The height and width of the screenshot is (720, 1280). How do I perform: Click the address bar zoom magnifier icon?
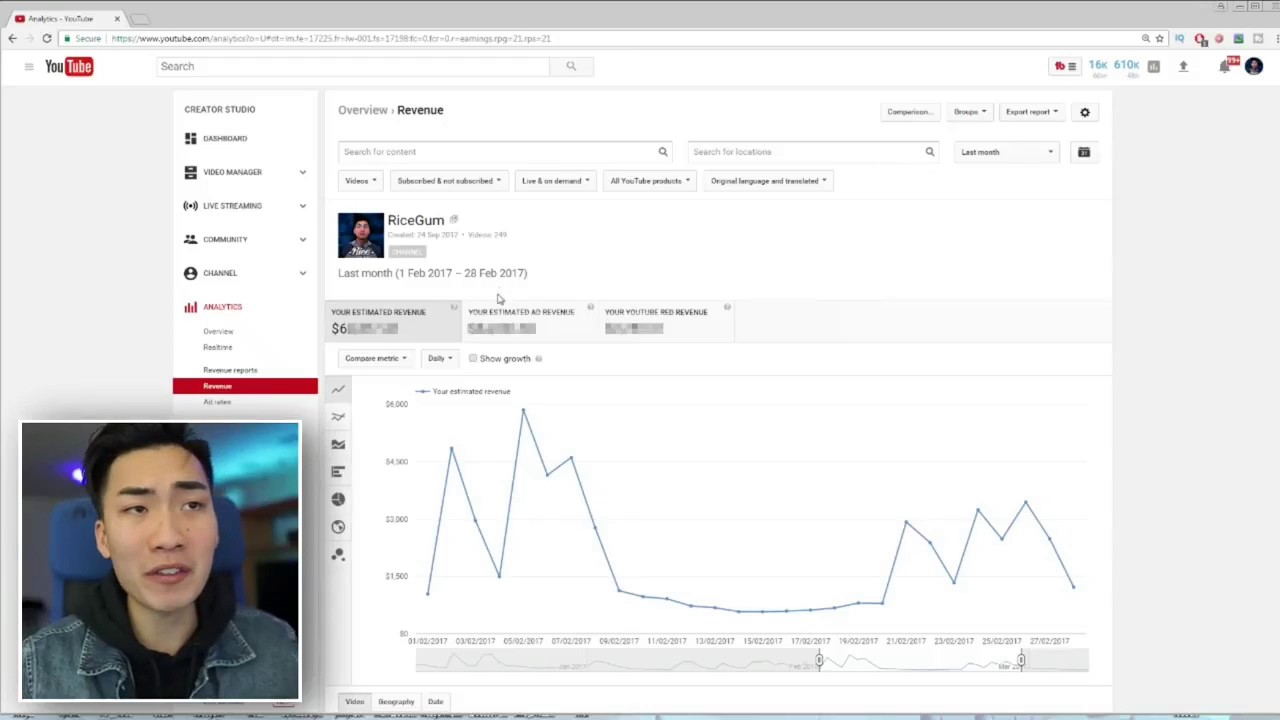pyautogui.click(x=1146, y=39)
